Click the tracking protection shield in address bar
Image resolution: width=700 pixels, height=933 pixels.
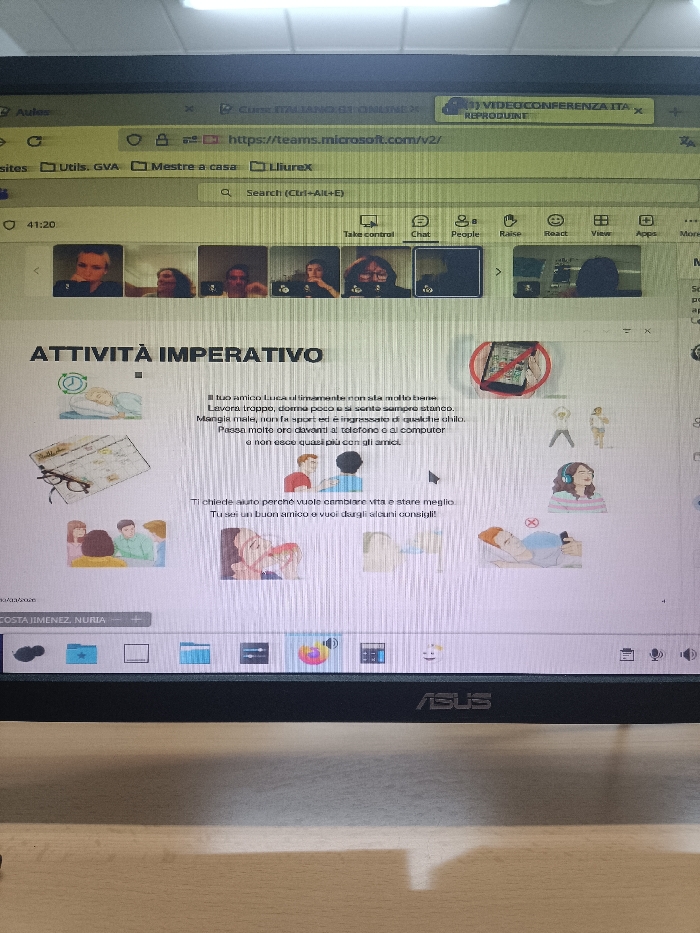(134, 140)
